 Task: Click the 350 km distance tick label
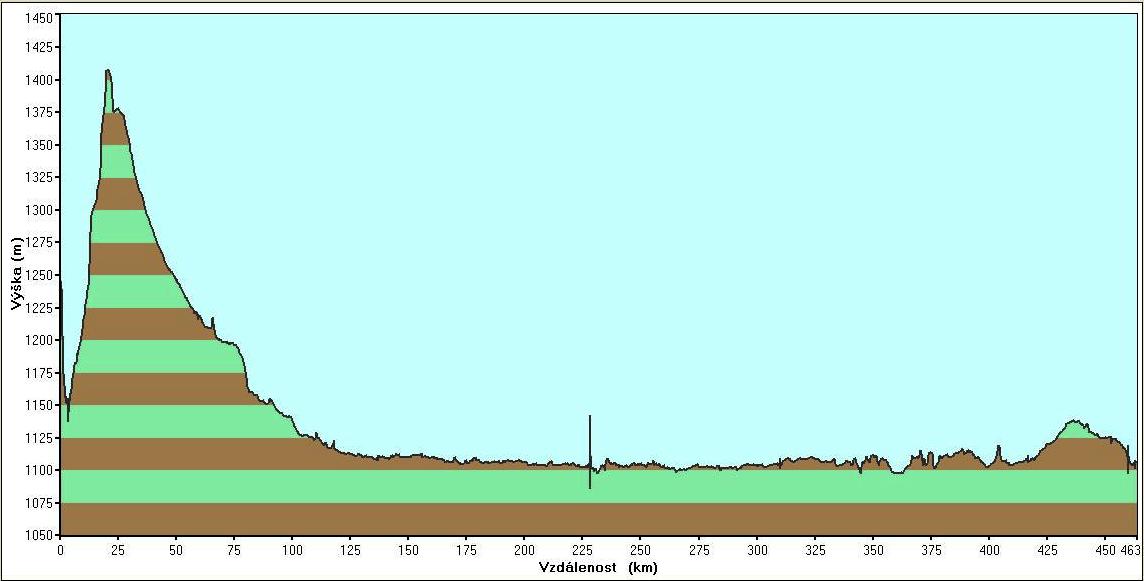click(x=873, y=549)
